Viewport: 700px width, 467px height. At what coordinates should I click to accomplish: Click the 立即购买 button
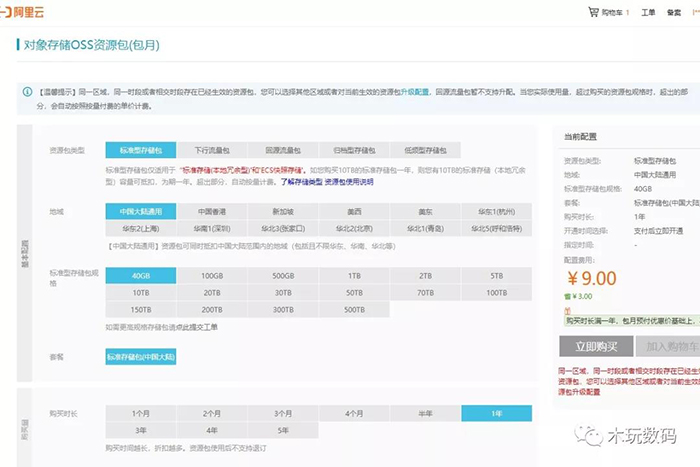(x=596, y=346)
